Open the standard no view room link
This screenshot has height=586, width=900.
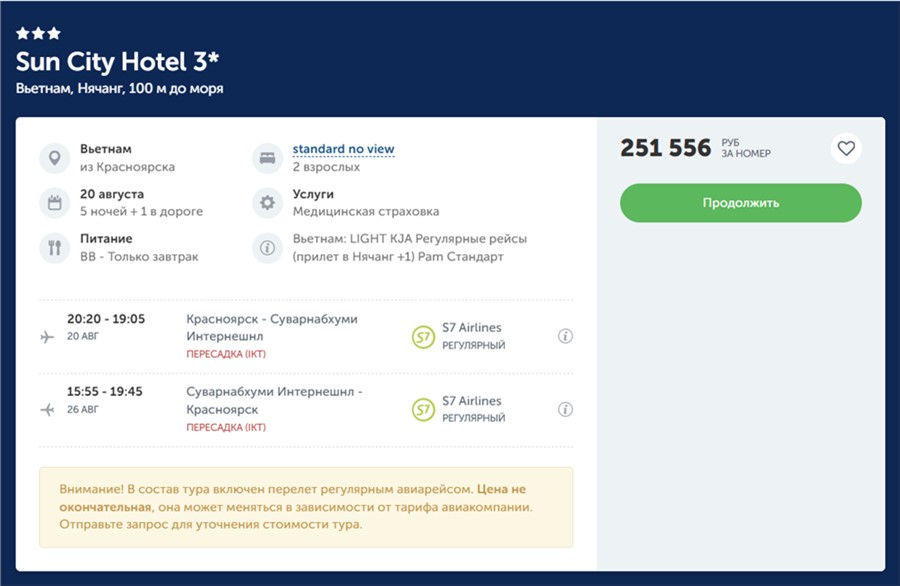343,149
